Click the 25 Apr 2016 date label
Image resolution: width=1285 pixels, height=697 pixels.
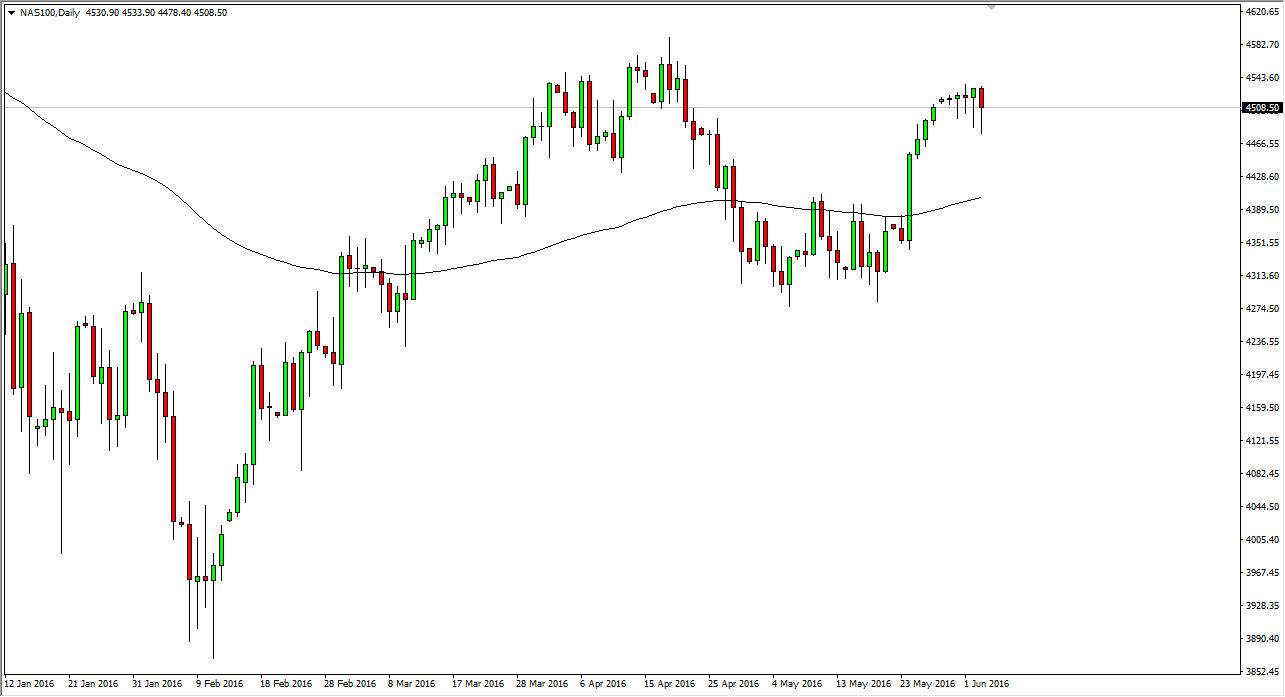click(732, 685)
